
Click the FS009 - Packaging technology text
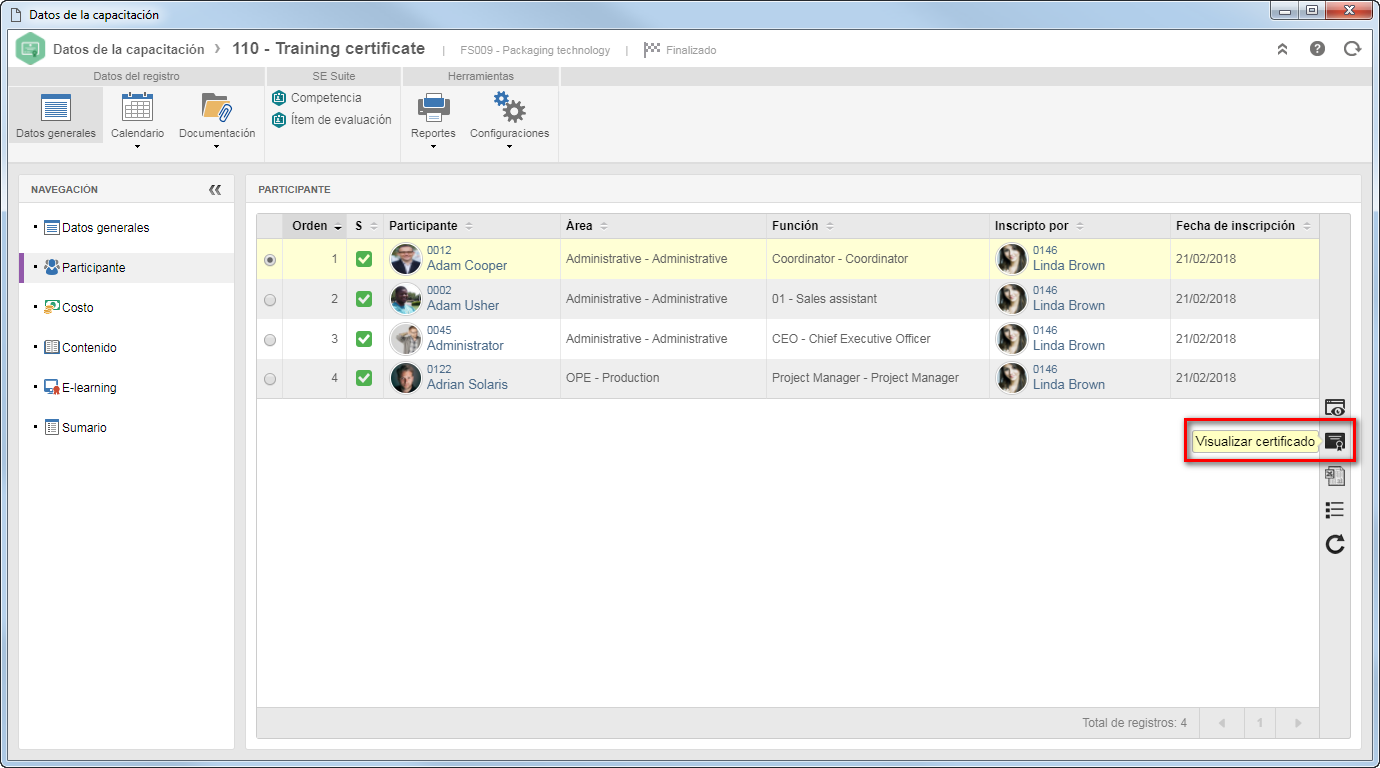[535, 50]
